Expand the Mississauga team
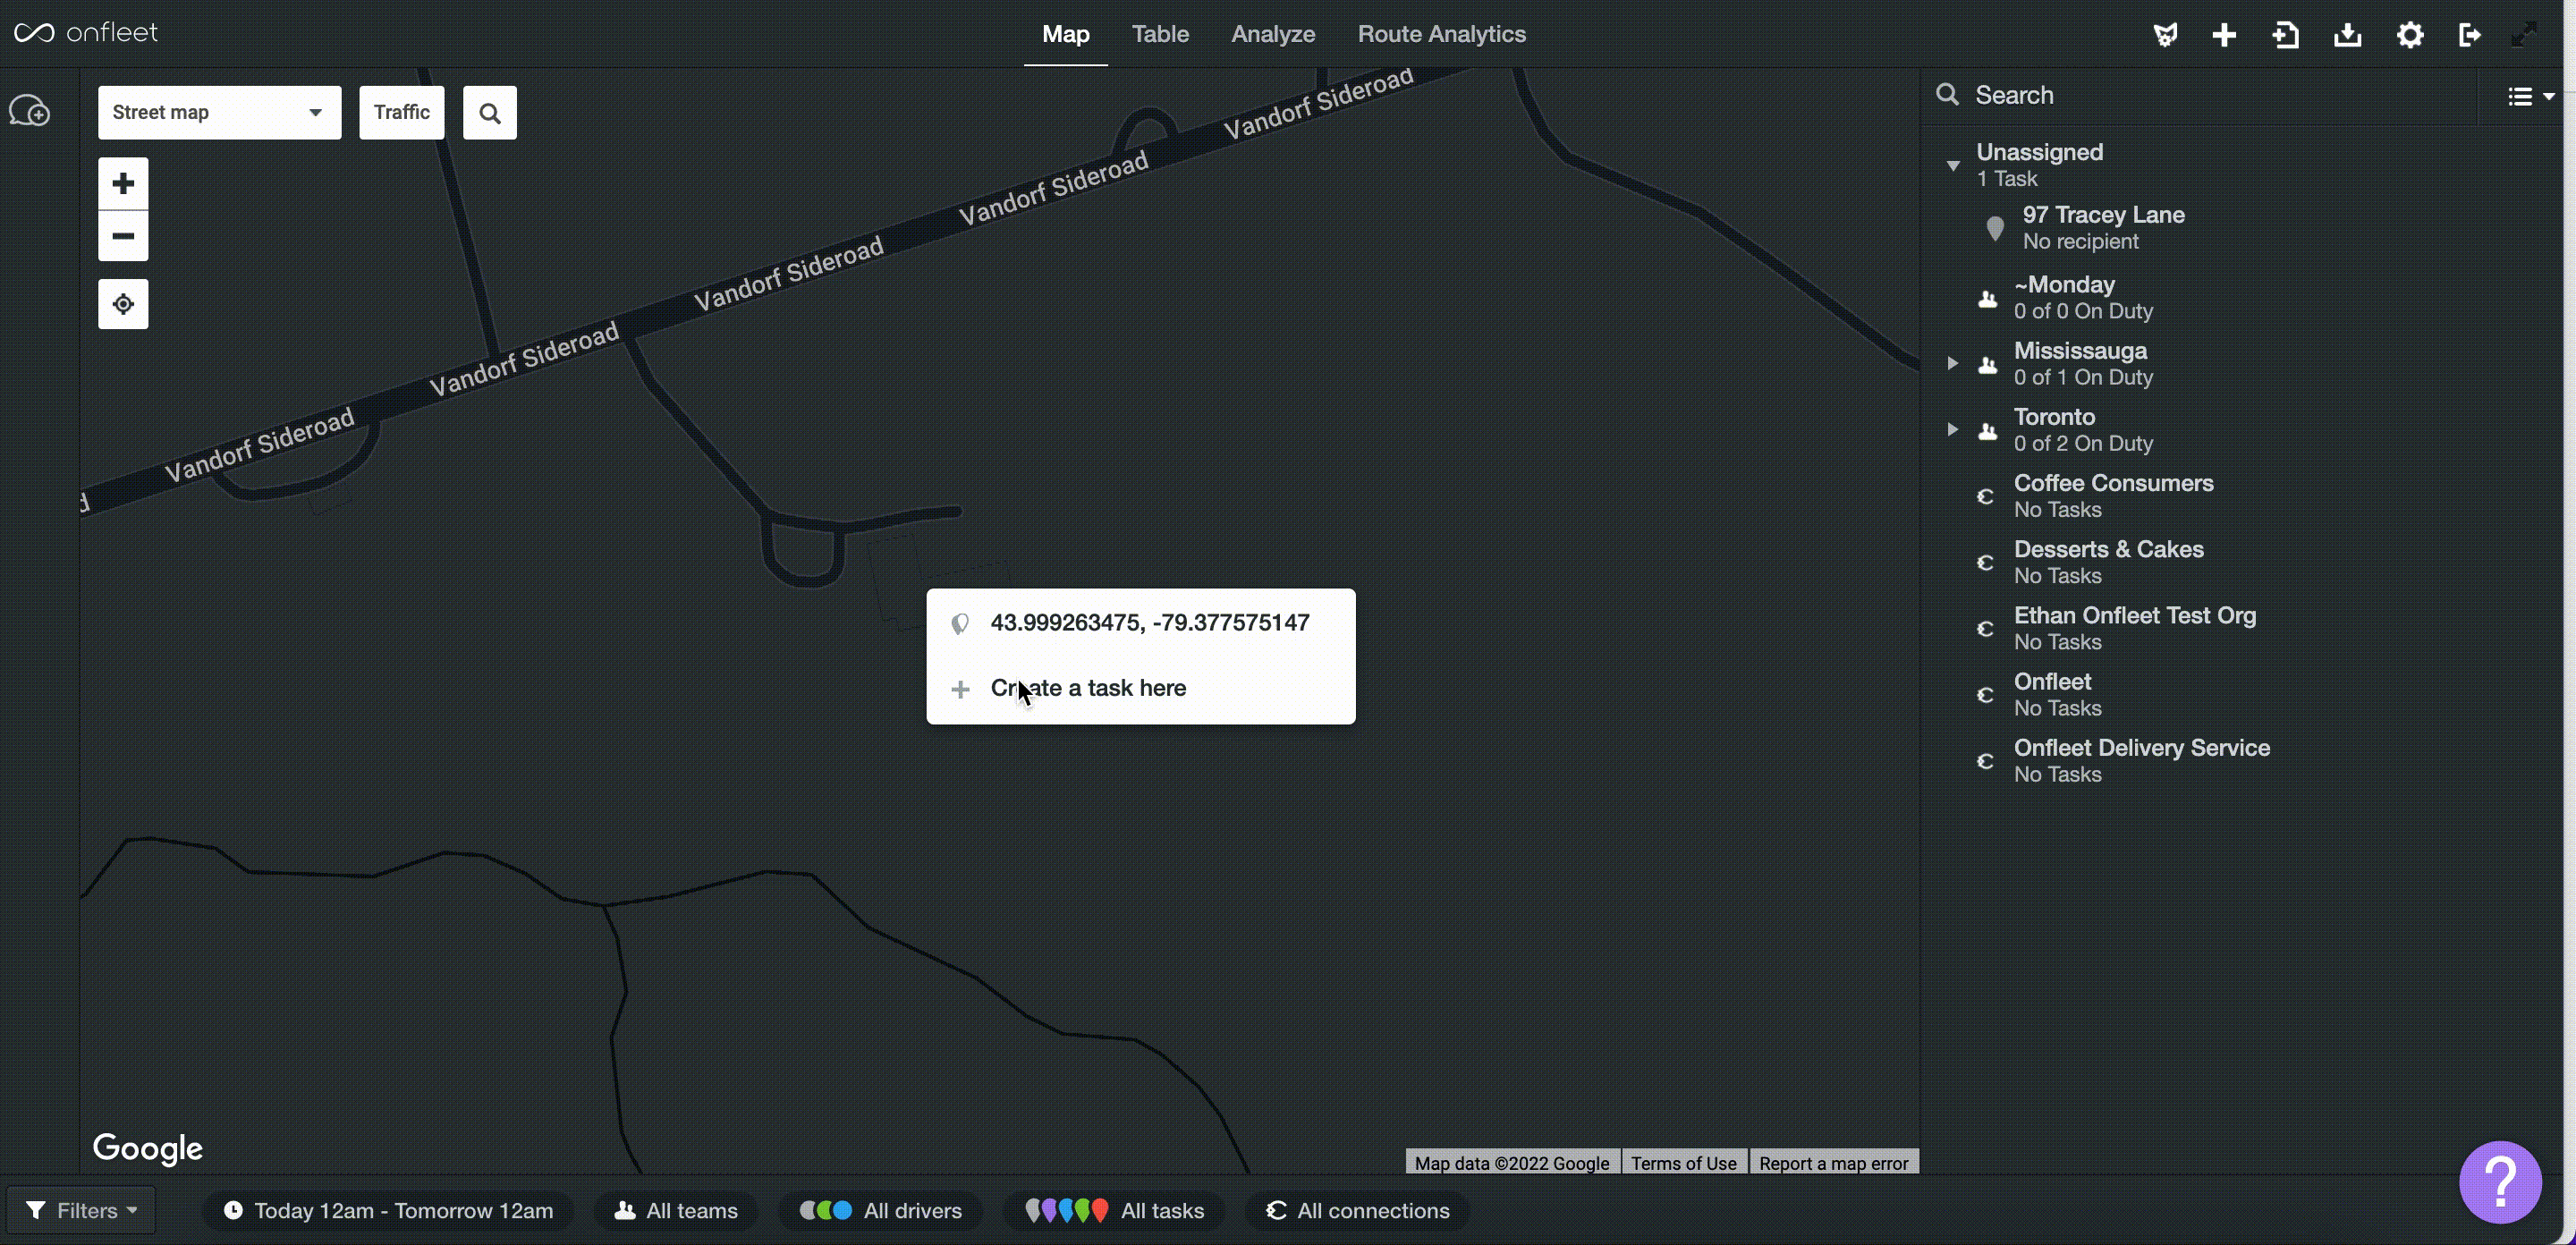The image size is (2576, 1245). 1953,363
